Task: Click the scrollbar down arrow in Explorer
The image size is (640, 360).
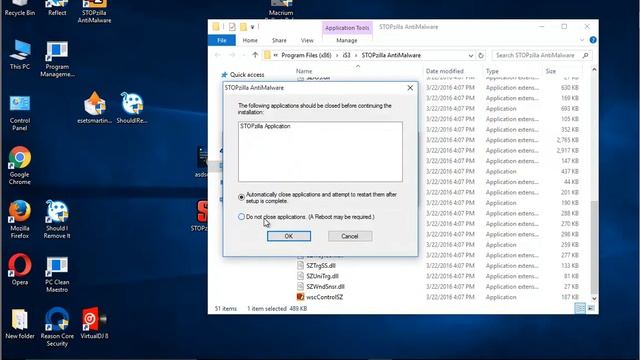Action: point(594,298)
